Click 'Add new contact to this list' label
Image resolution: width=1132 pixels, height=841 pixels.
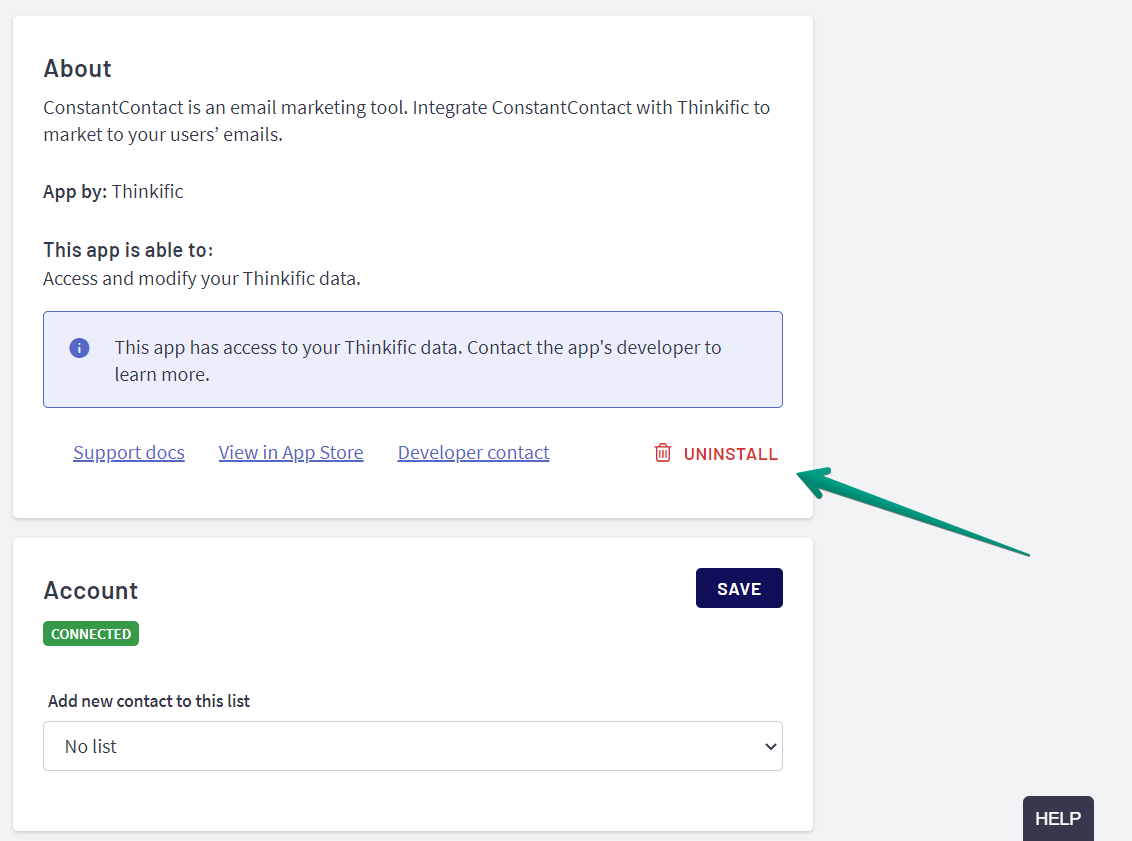point(149,701)
